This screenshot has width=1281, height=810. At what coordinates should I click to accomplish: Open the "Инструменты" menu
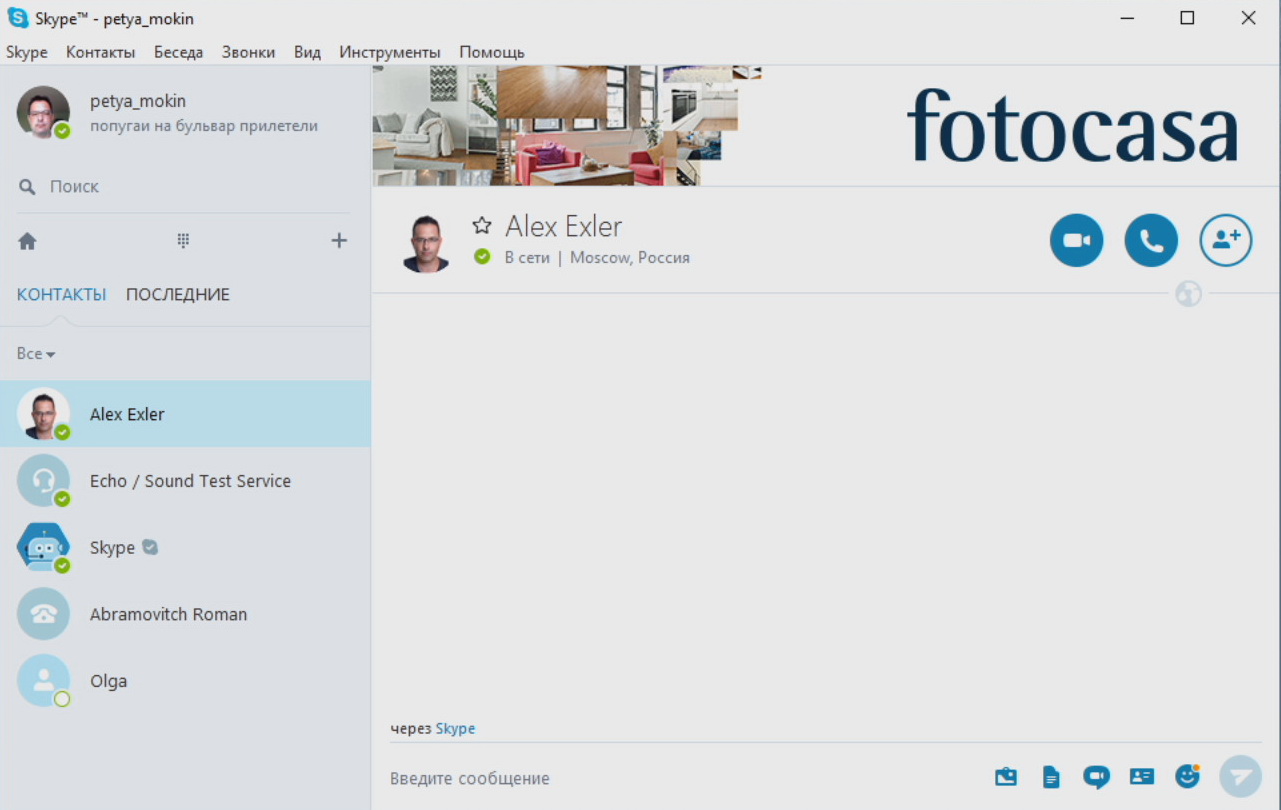[x=389, y=52]
